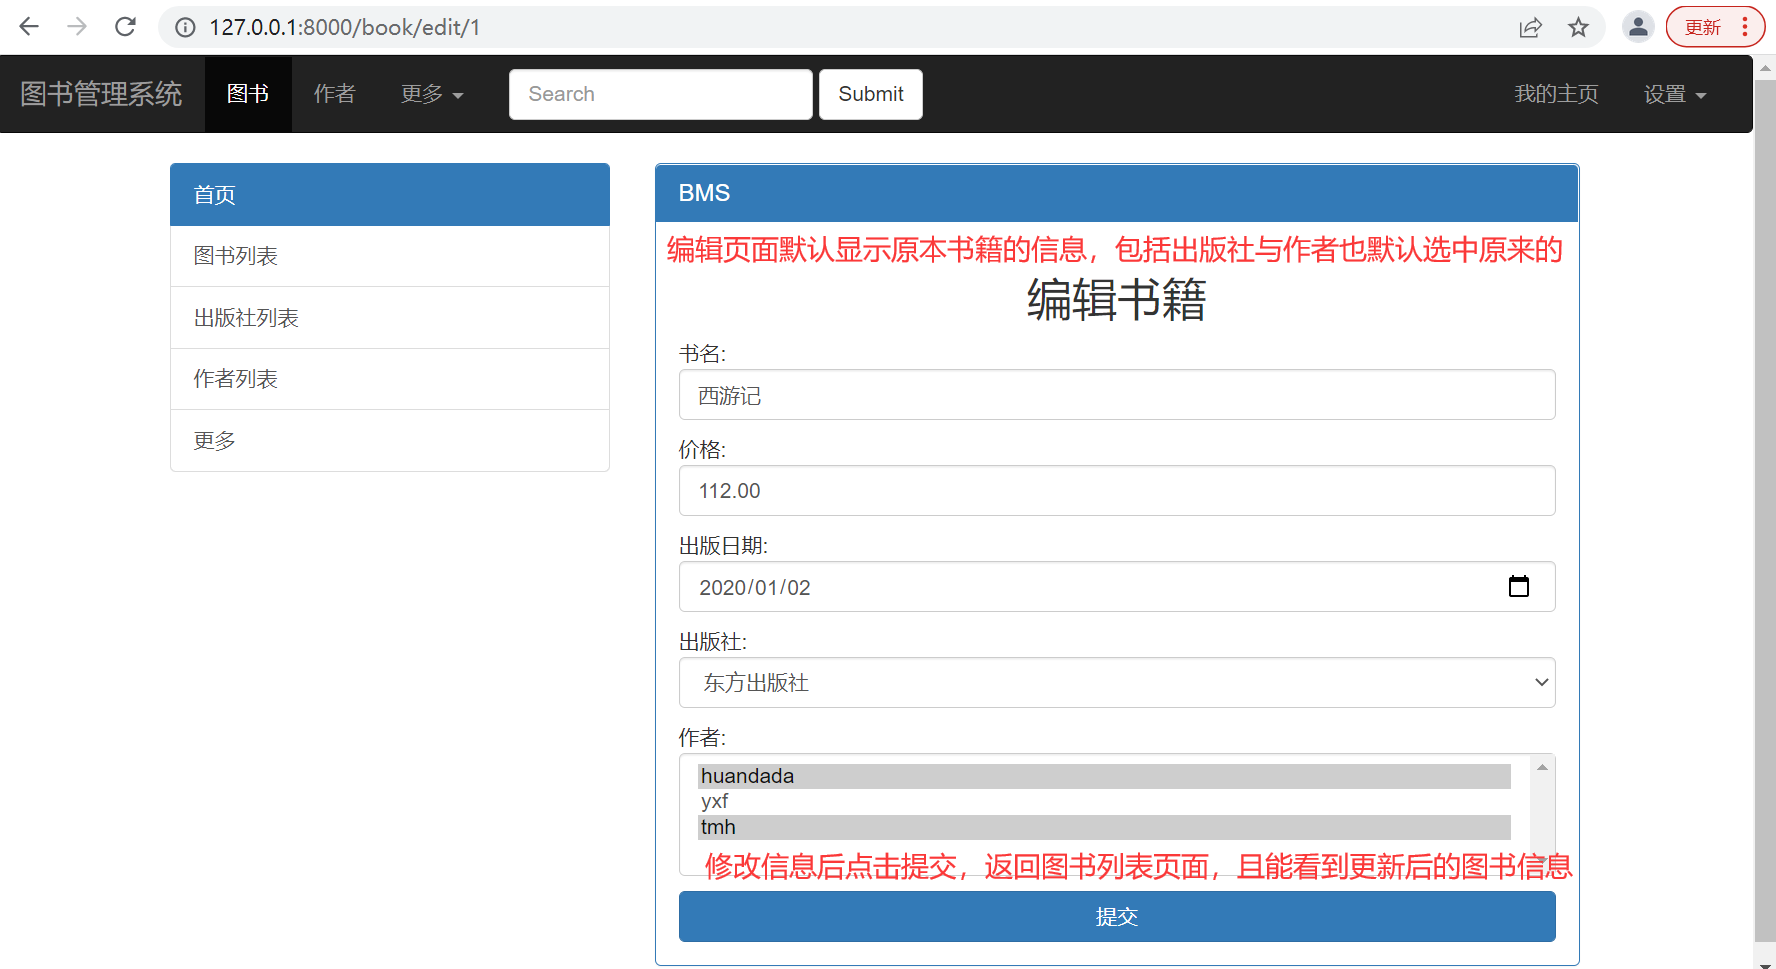Image resolution: width=1776 pixels, height=969 pixels.
Task: View site information icon in address bar
Action: coord(185,28)
